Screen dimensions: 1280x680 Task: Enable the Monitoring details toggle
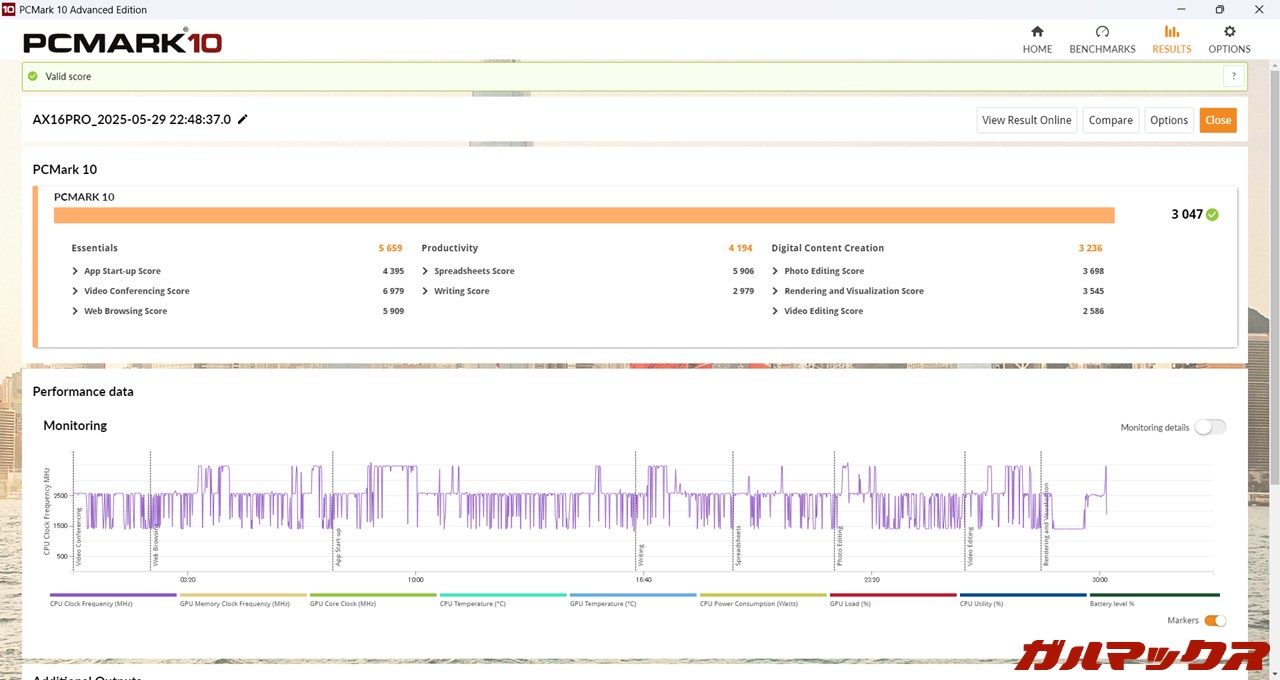pos(1209,427)
